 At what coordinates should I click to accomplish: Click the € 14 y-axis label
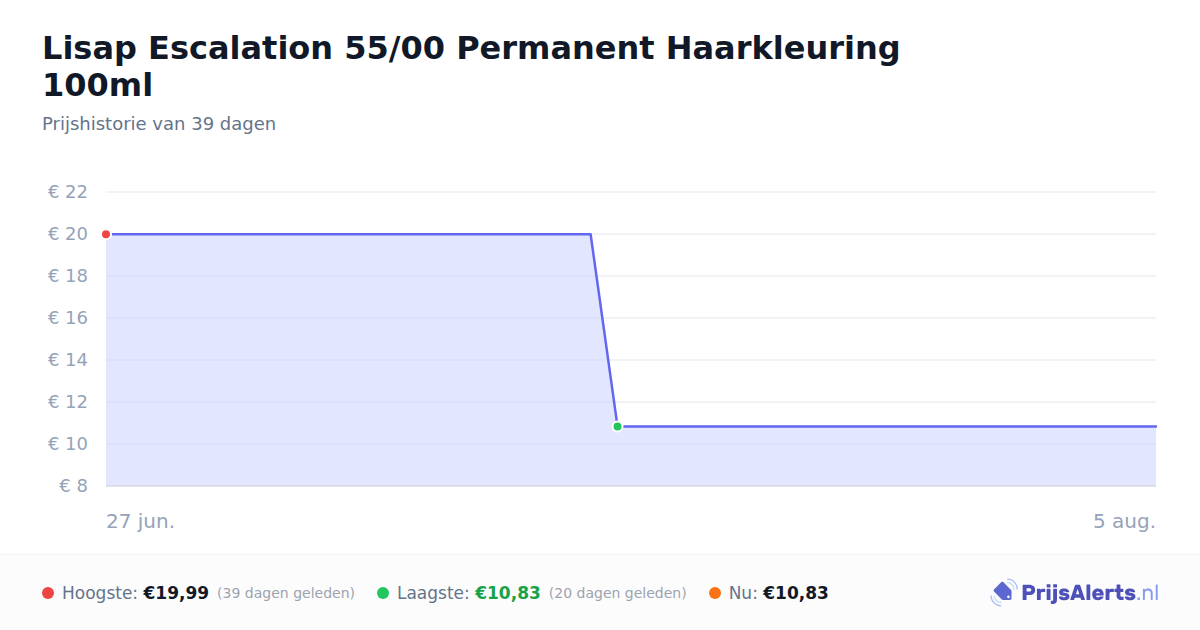tap(68, 360)
